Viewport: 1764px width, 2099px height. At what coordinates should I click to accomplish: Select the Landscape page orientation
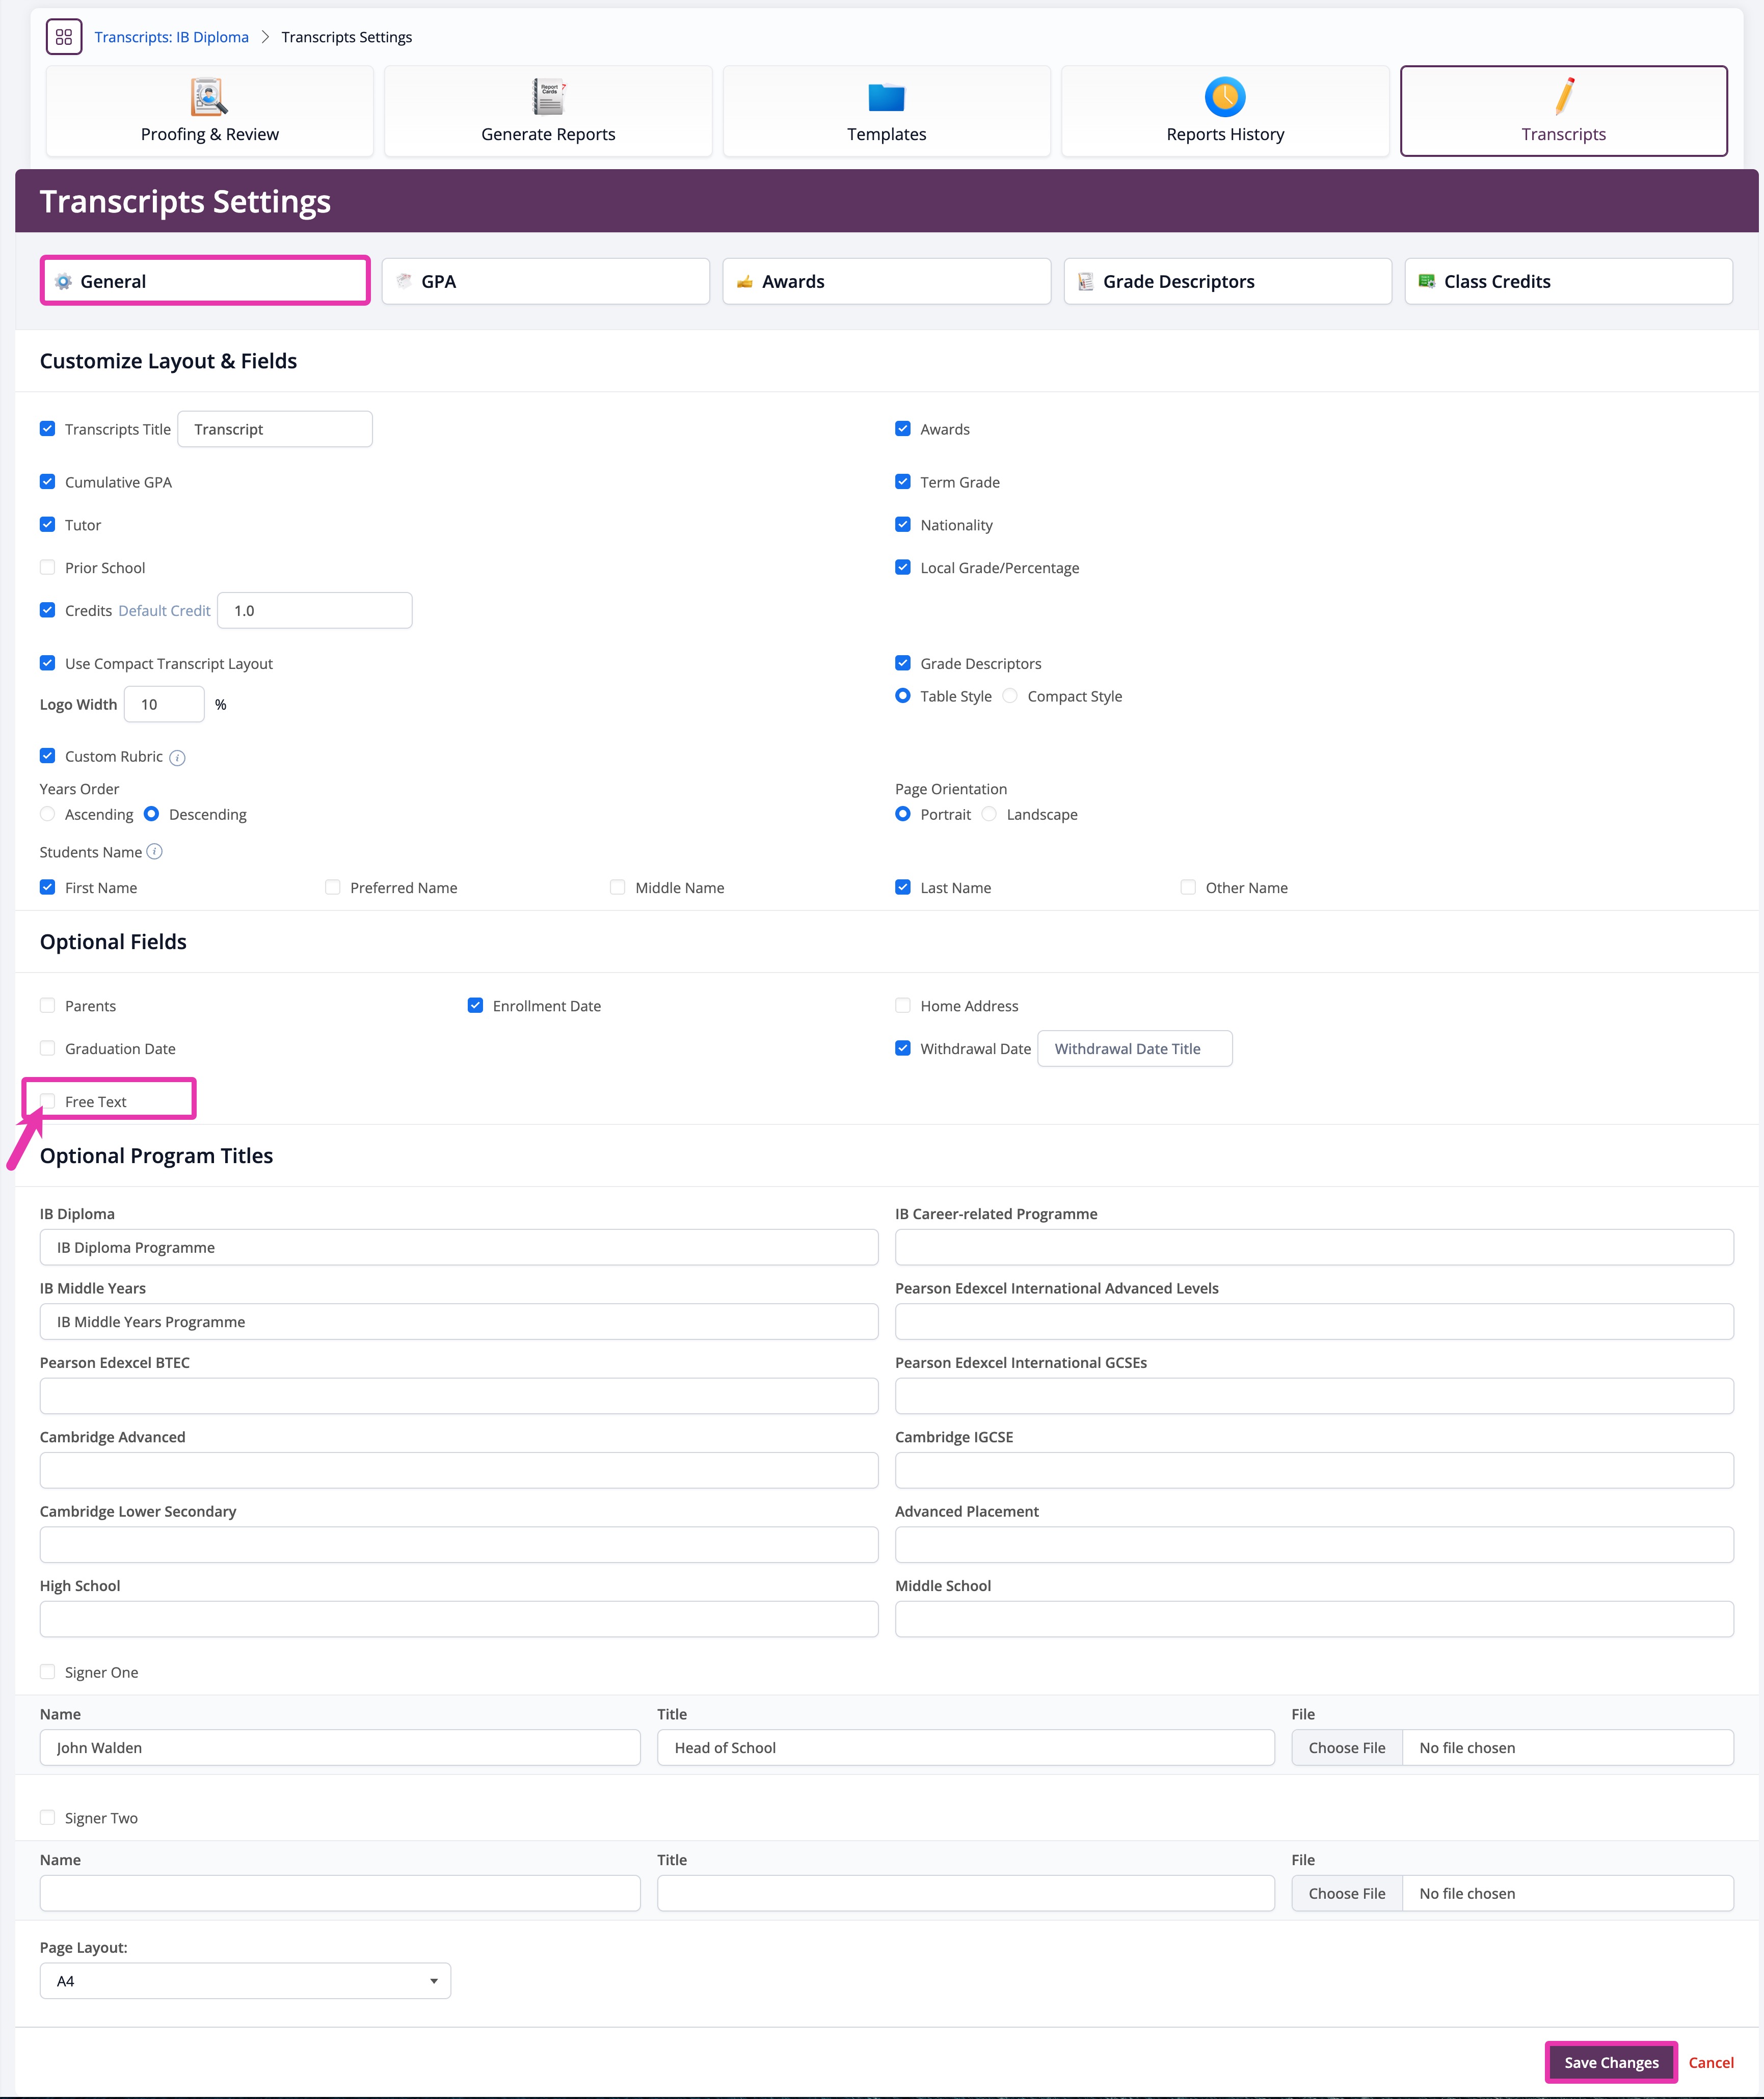click(x=989, y=814)
